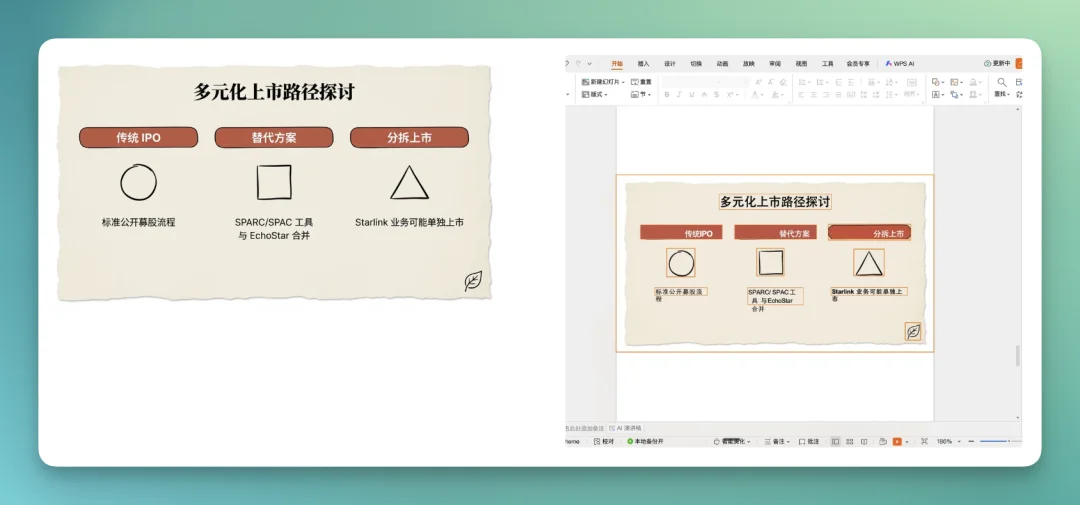
Task: Switch to the 审阅 (Review) tab
Action: pos(775,63)
